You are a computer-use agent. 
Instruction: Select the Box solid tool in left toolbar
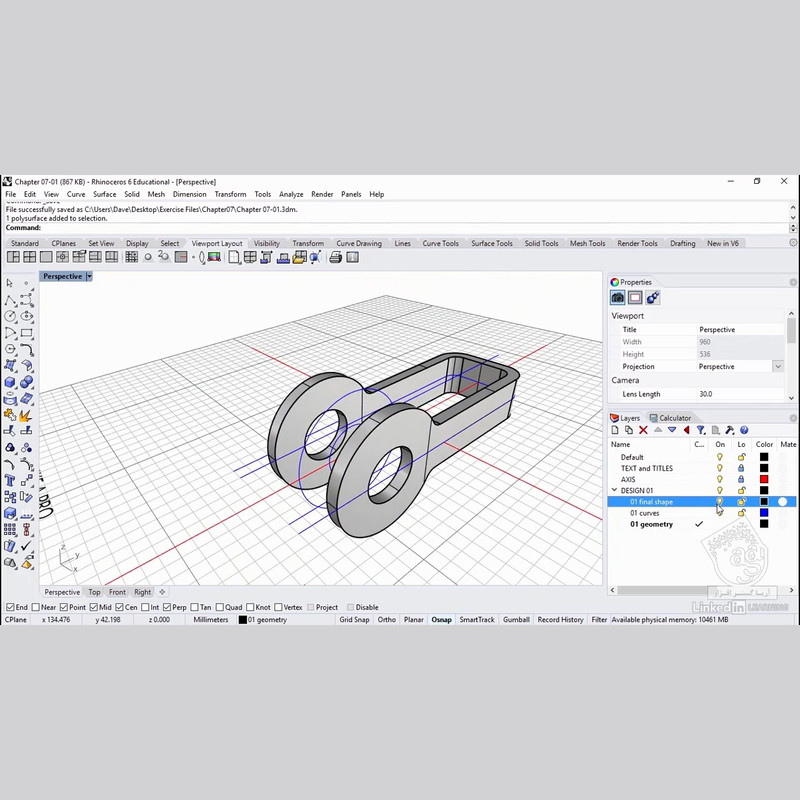(10, 381)
